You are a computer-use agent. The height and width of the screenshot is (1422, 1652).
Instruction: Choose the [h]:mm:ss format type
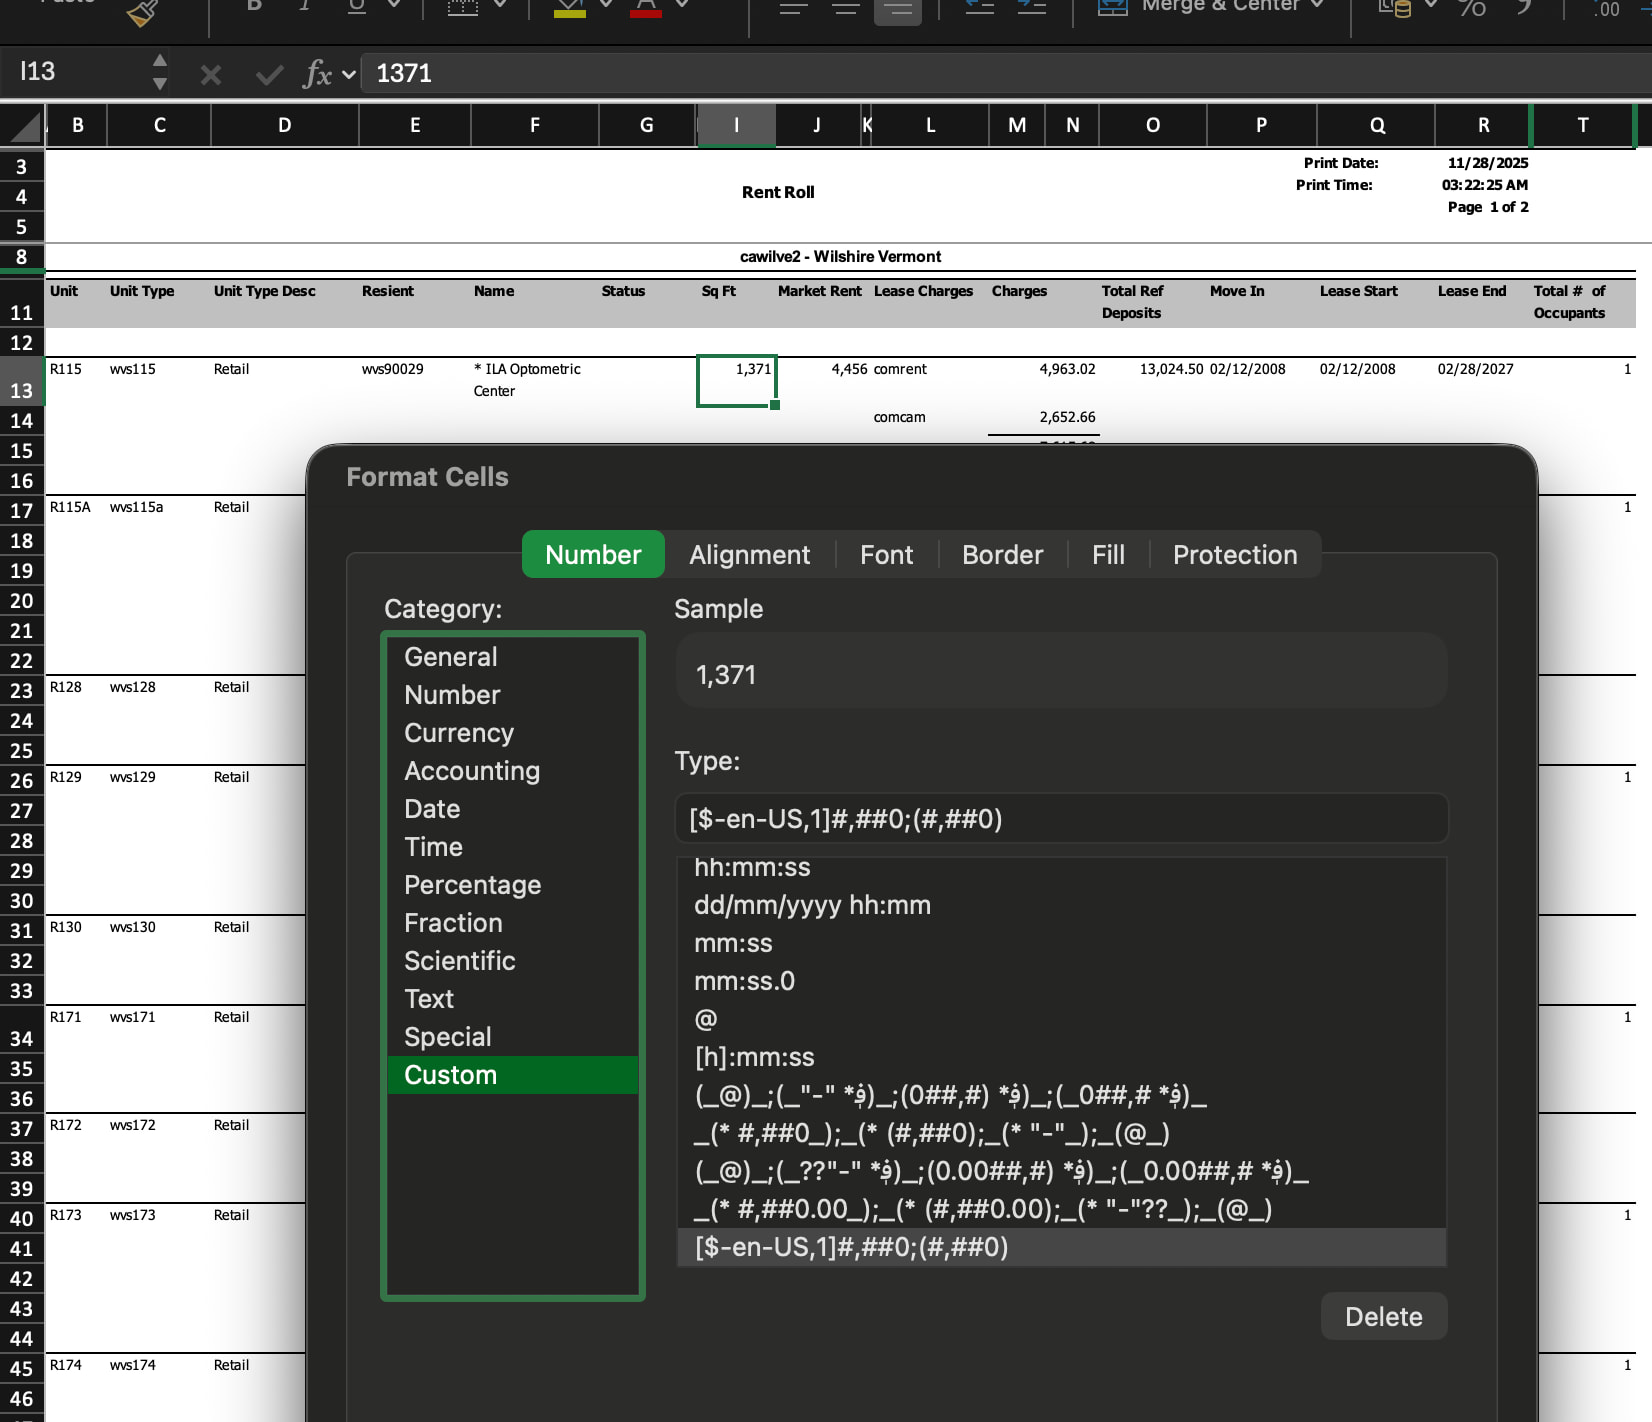tap(754, 1057)
